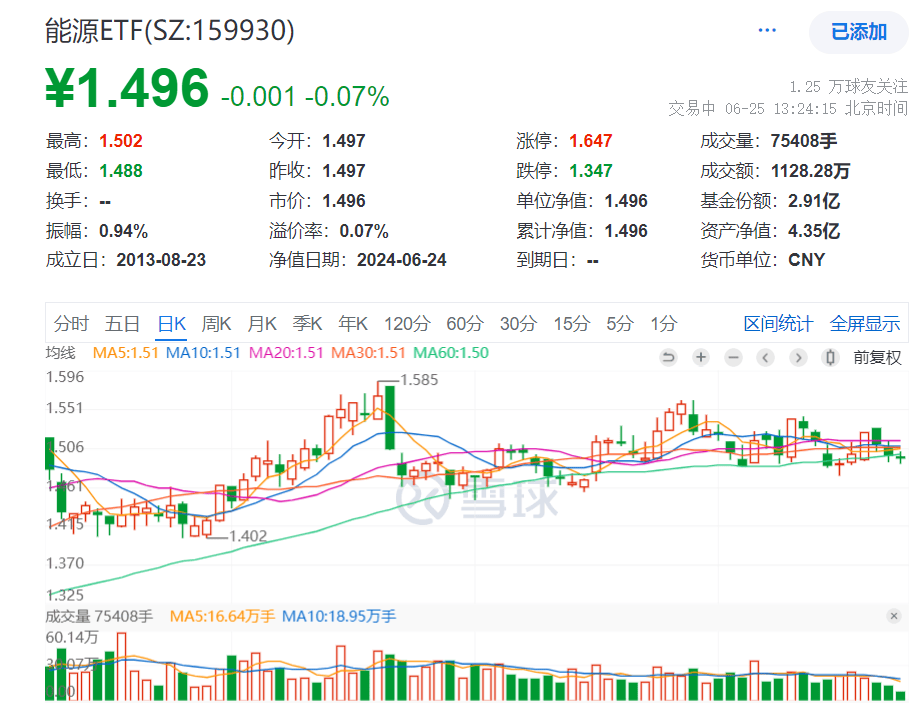
Task: Switch to the 120分 interval tab
Action: [407, 324]
